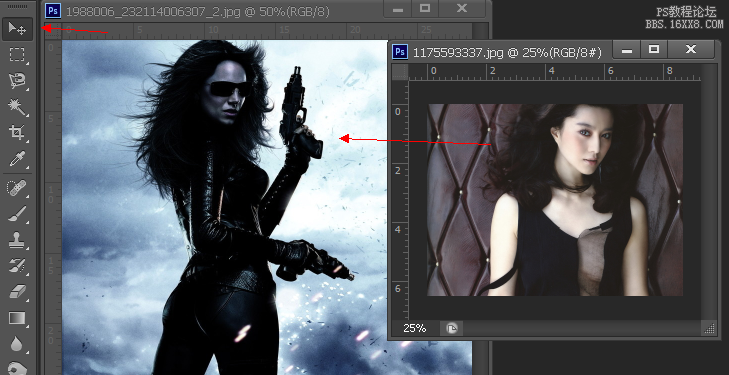Click the portrait photo in the small window
729x375 pixels.
555,200
